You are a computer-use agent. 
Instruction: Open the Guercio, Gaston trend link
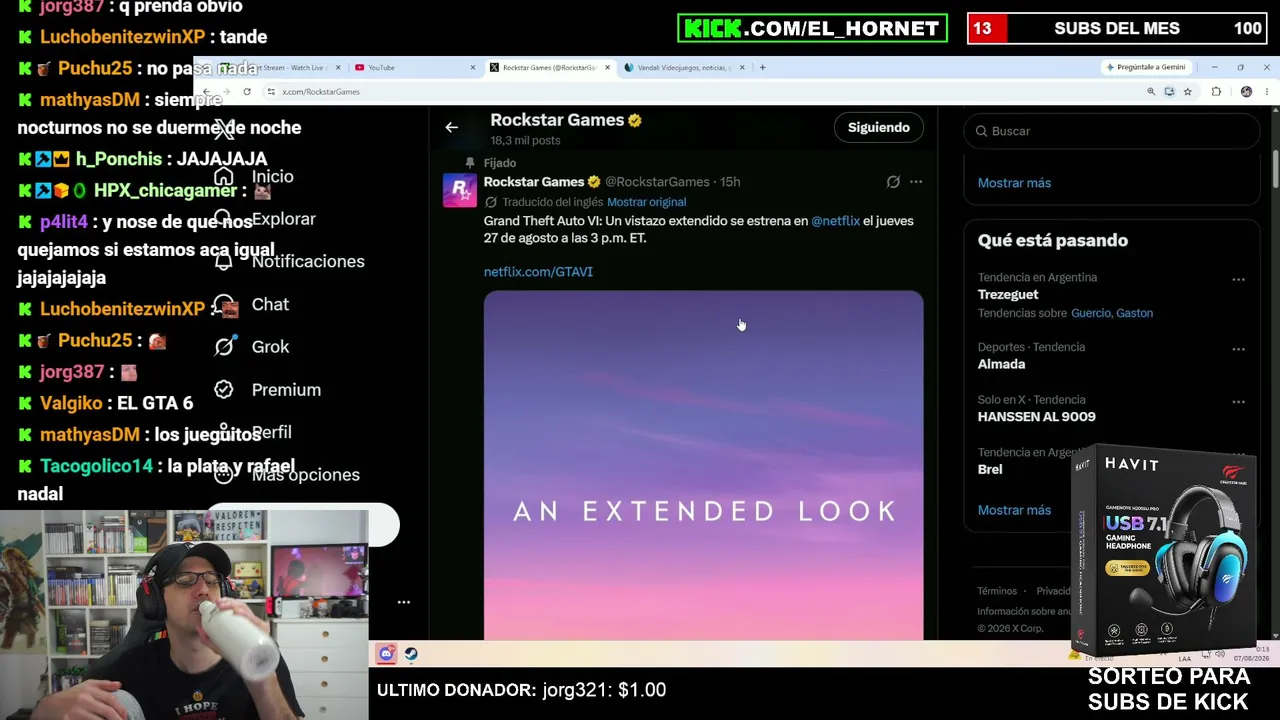click(1112, 313)
